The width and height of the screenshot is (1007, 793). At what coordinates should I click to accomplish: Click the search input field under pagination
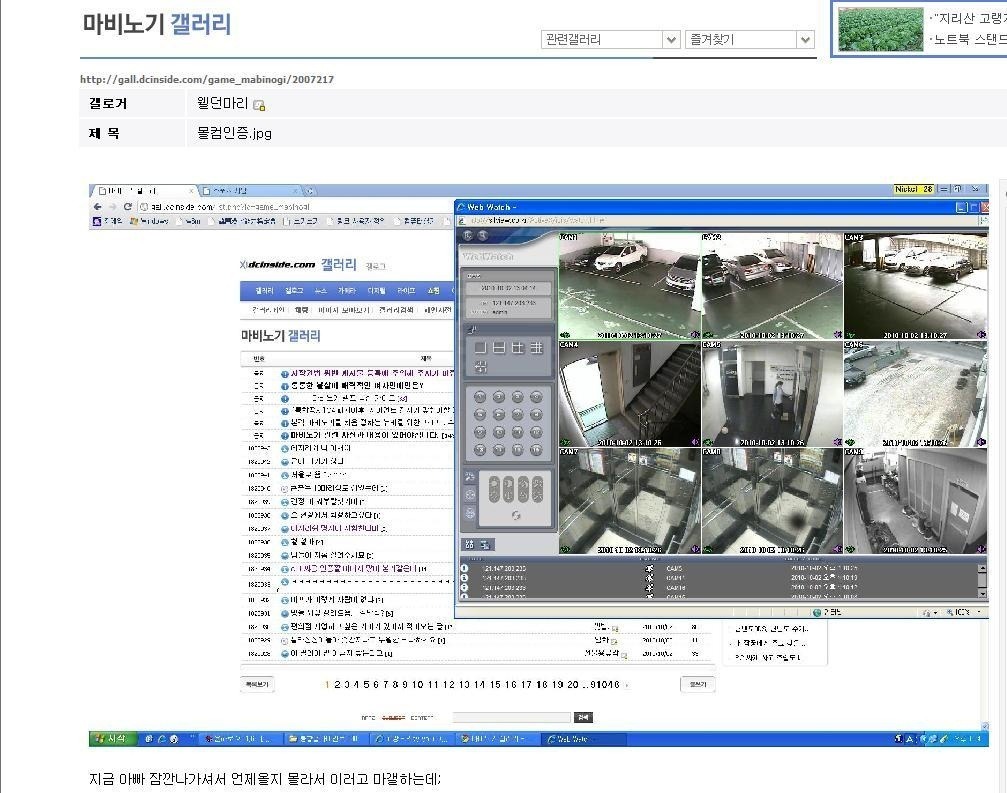point(511,717)
